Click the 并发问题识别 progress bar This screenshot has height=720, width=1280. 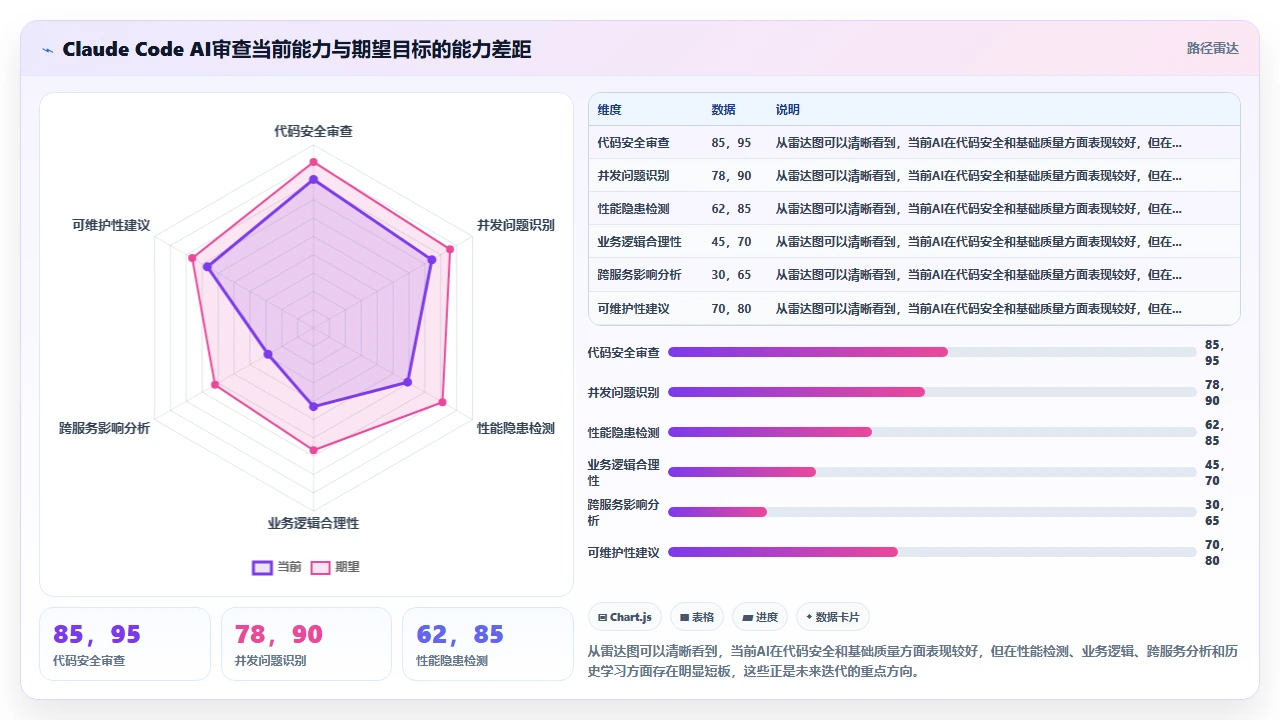coord(932,392)
